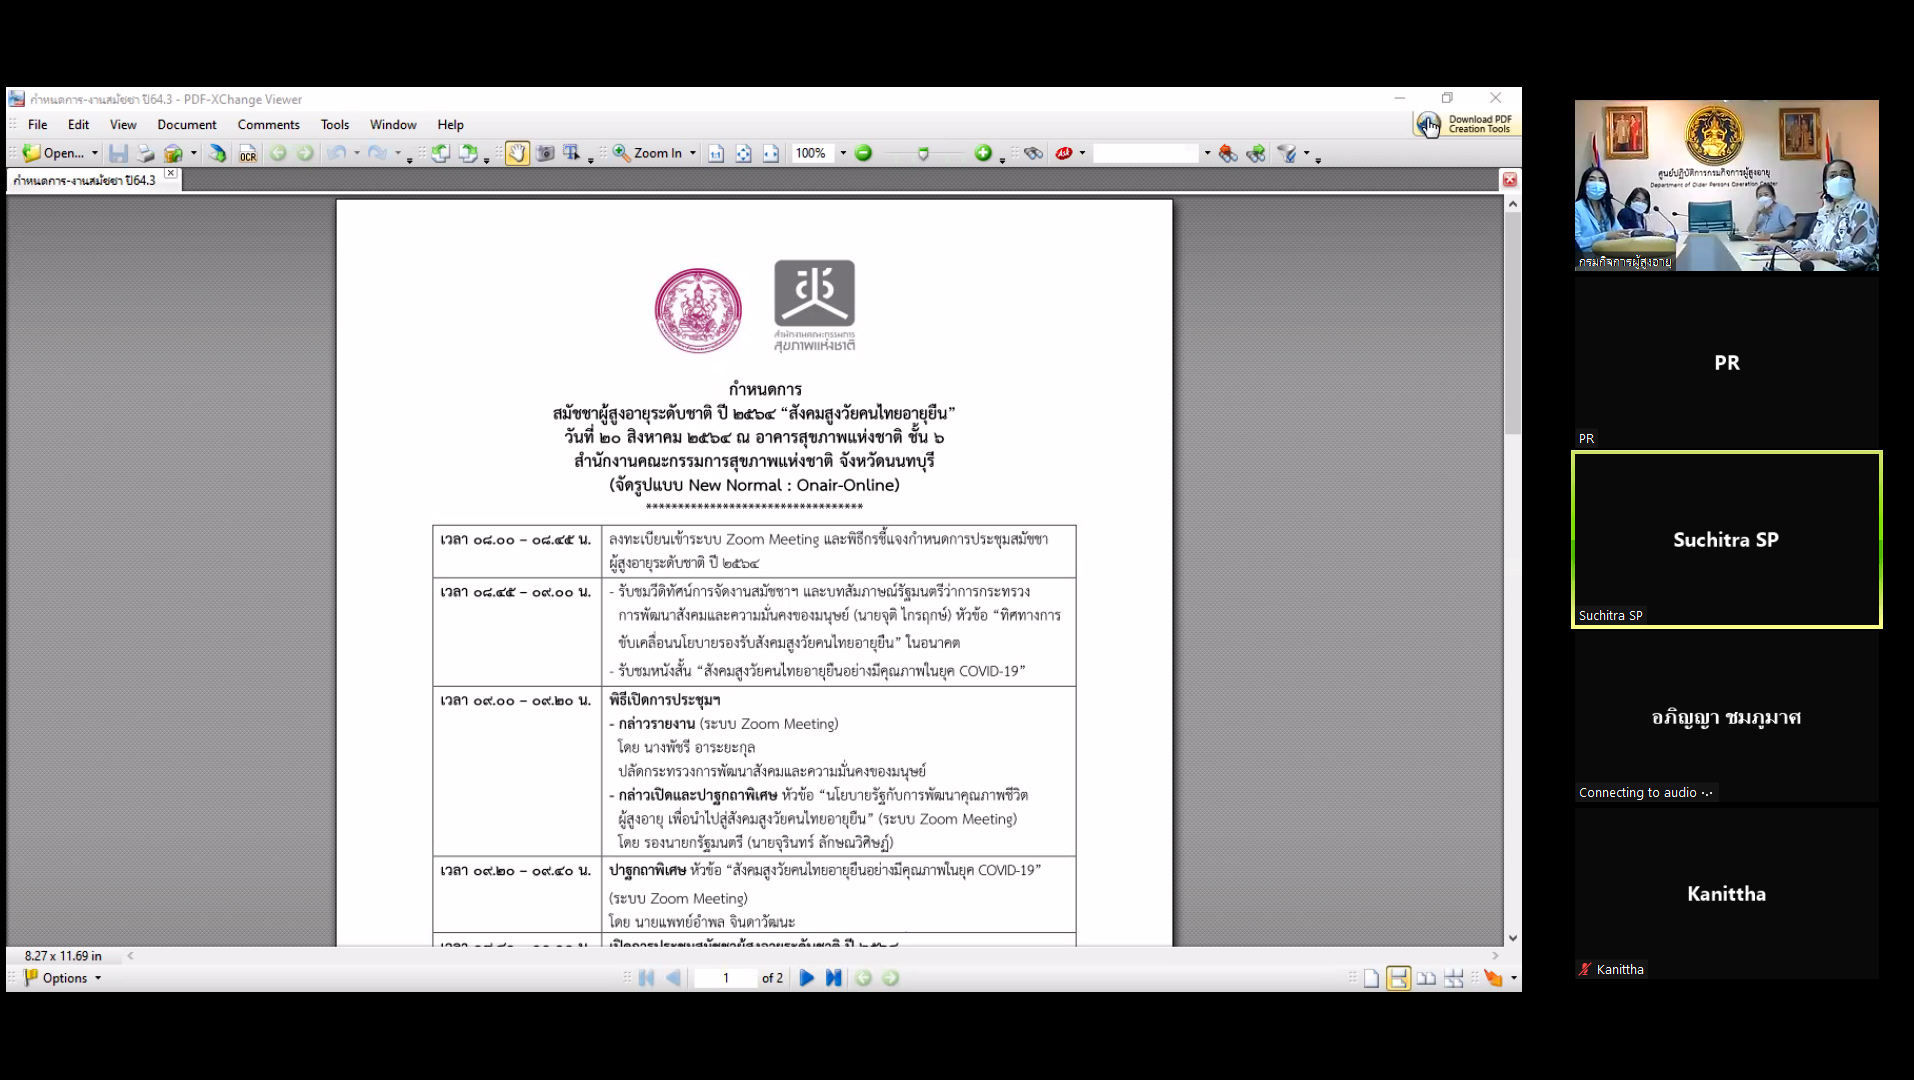Screen dimensions: 1914x1080
Task: Adjust the zoom slider handle
Action: 923,153
